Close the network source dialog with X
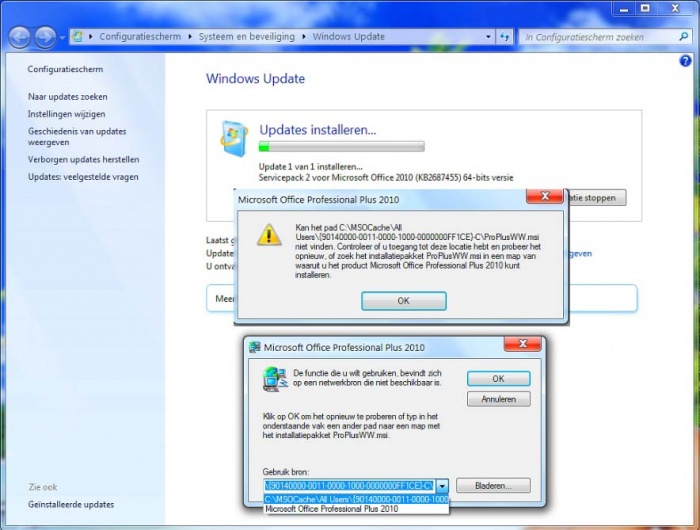Image resolution: width=700 pixels, height=530 pixels. (x=523, y=344)
